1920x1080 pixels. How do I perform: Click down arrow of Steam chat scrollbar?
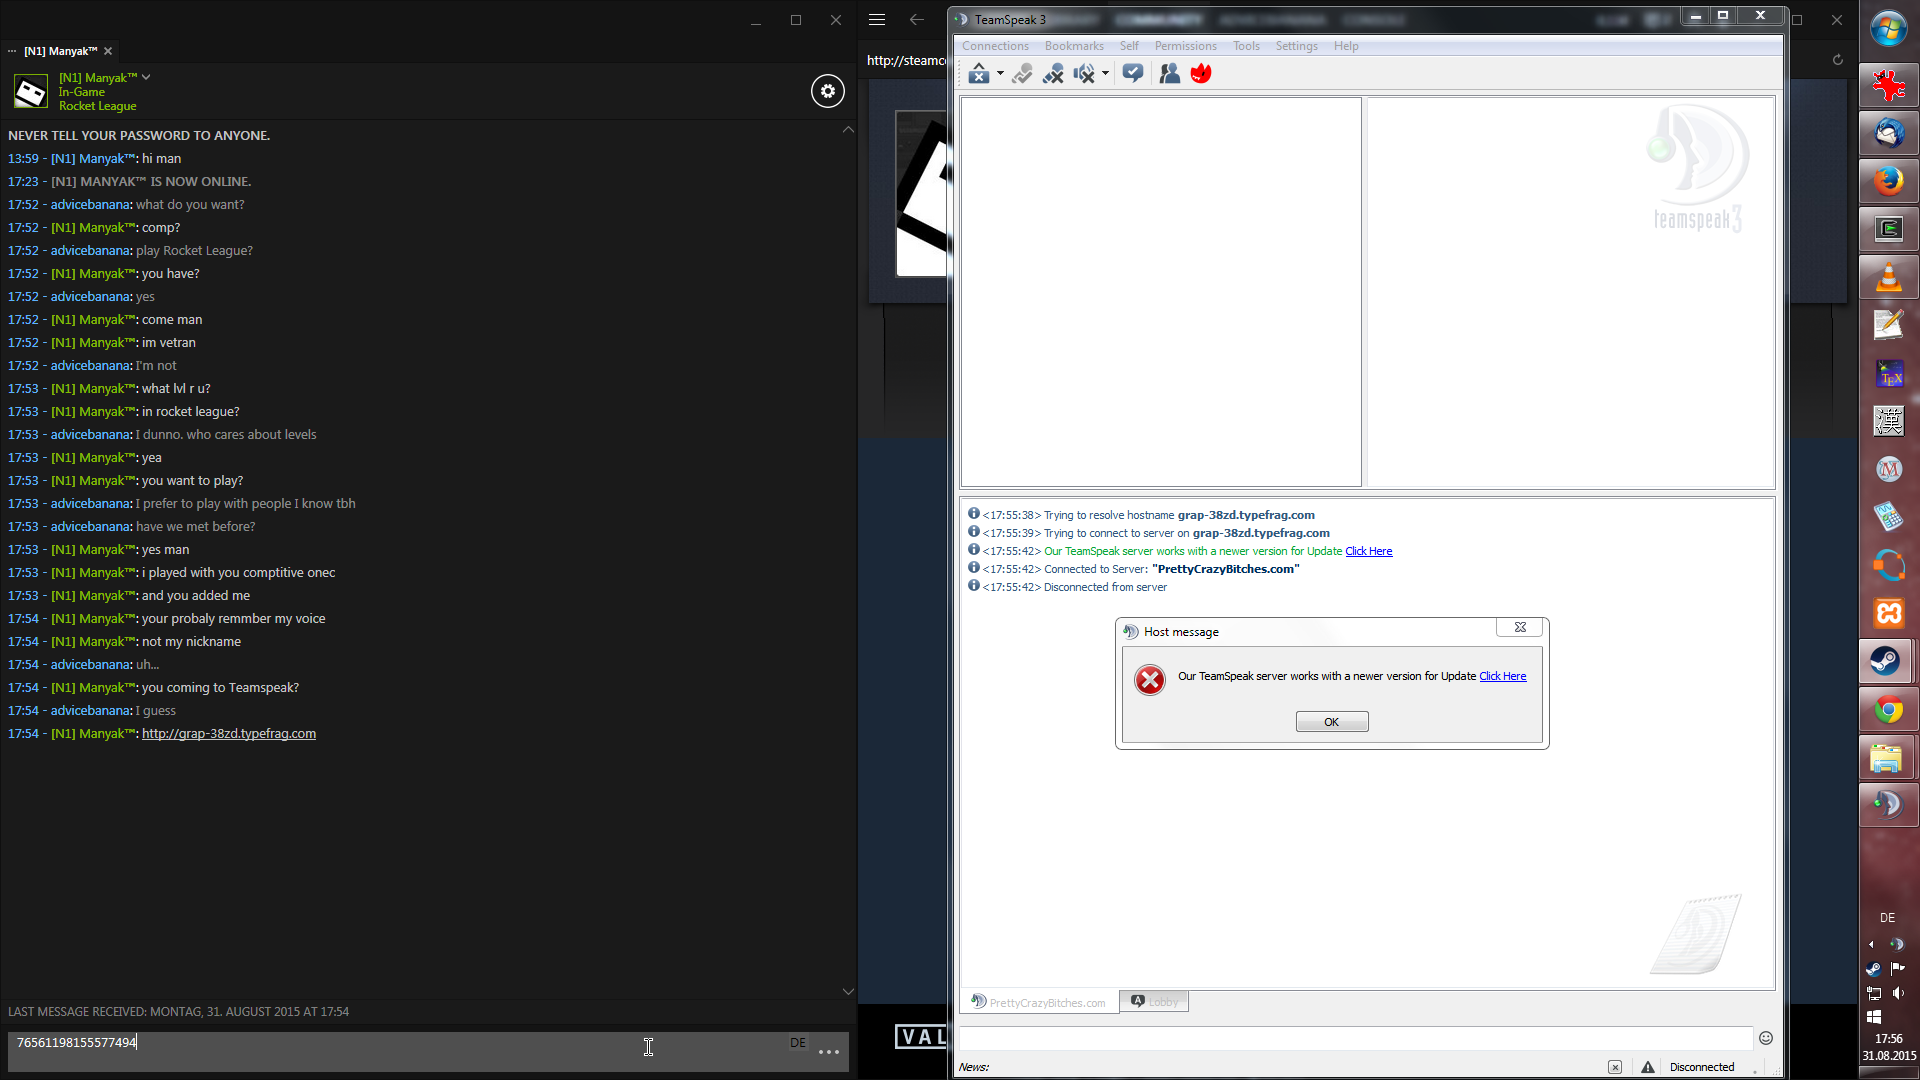point(848,991)
